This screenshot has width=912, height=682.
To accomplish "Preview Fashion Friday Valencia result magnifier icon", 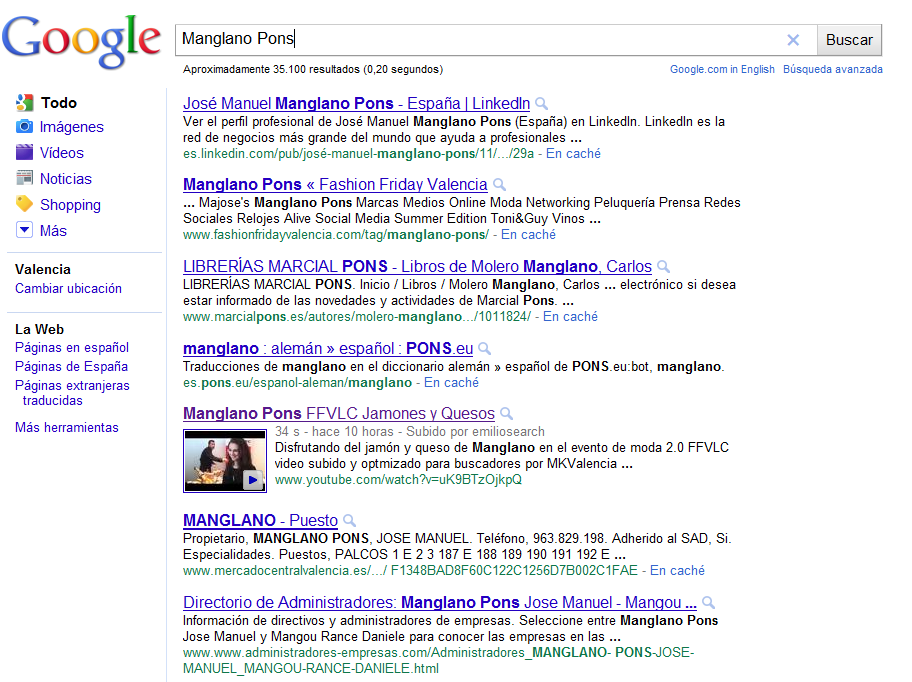I will (499, 185).
